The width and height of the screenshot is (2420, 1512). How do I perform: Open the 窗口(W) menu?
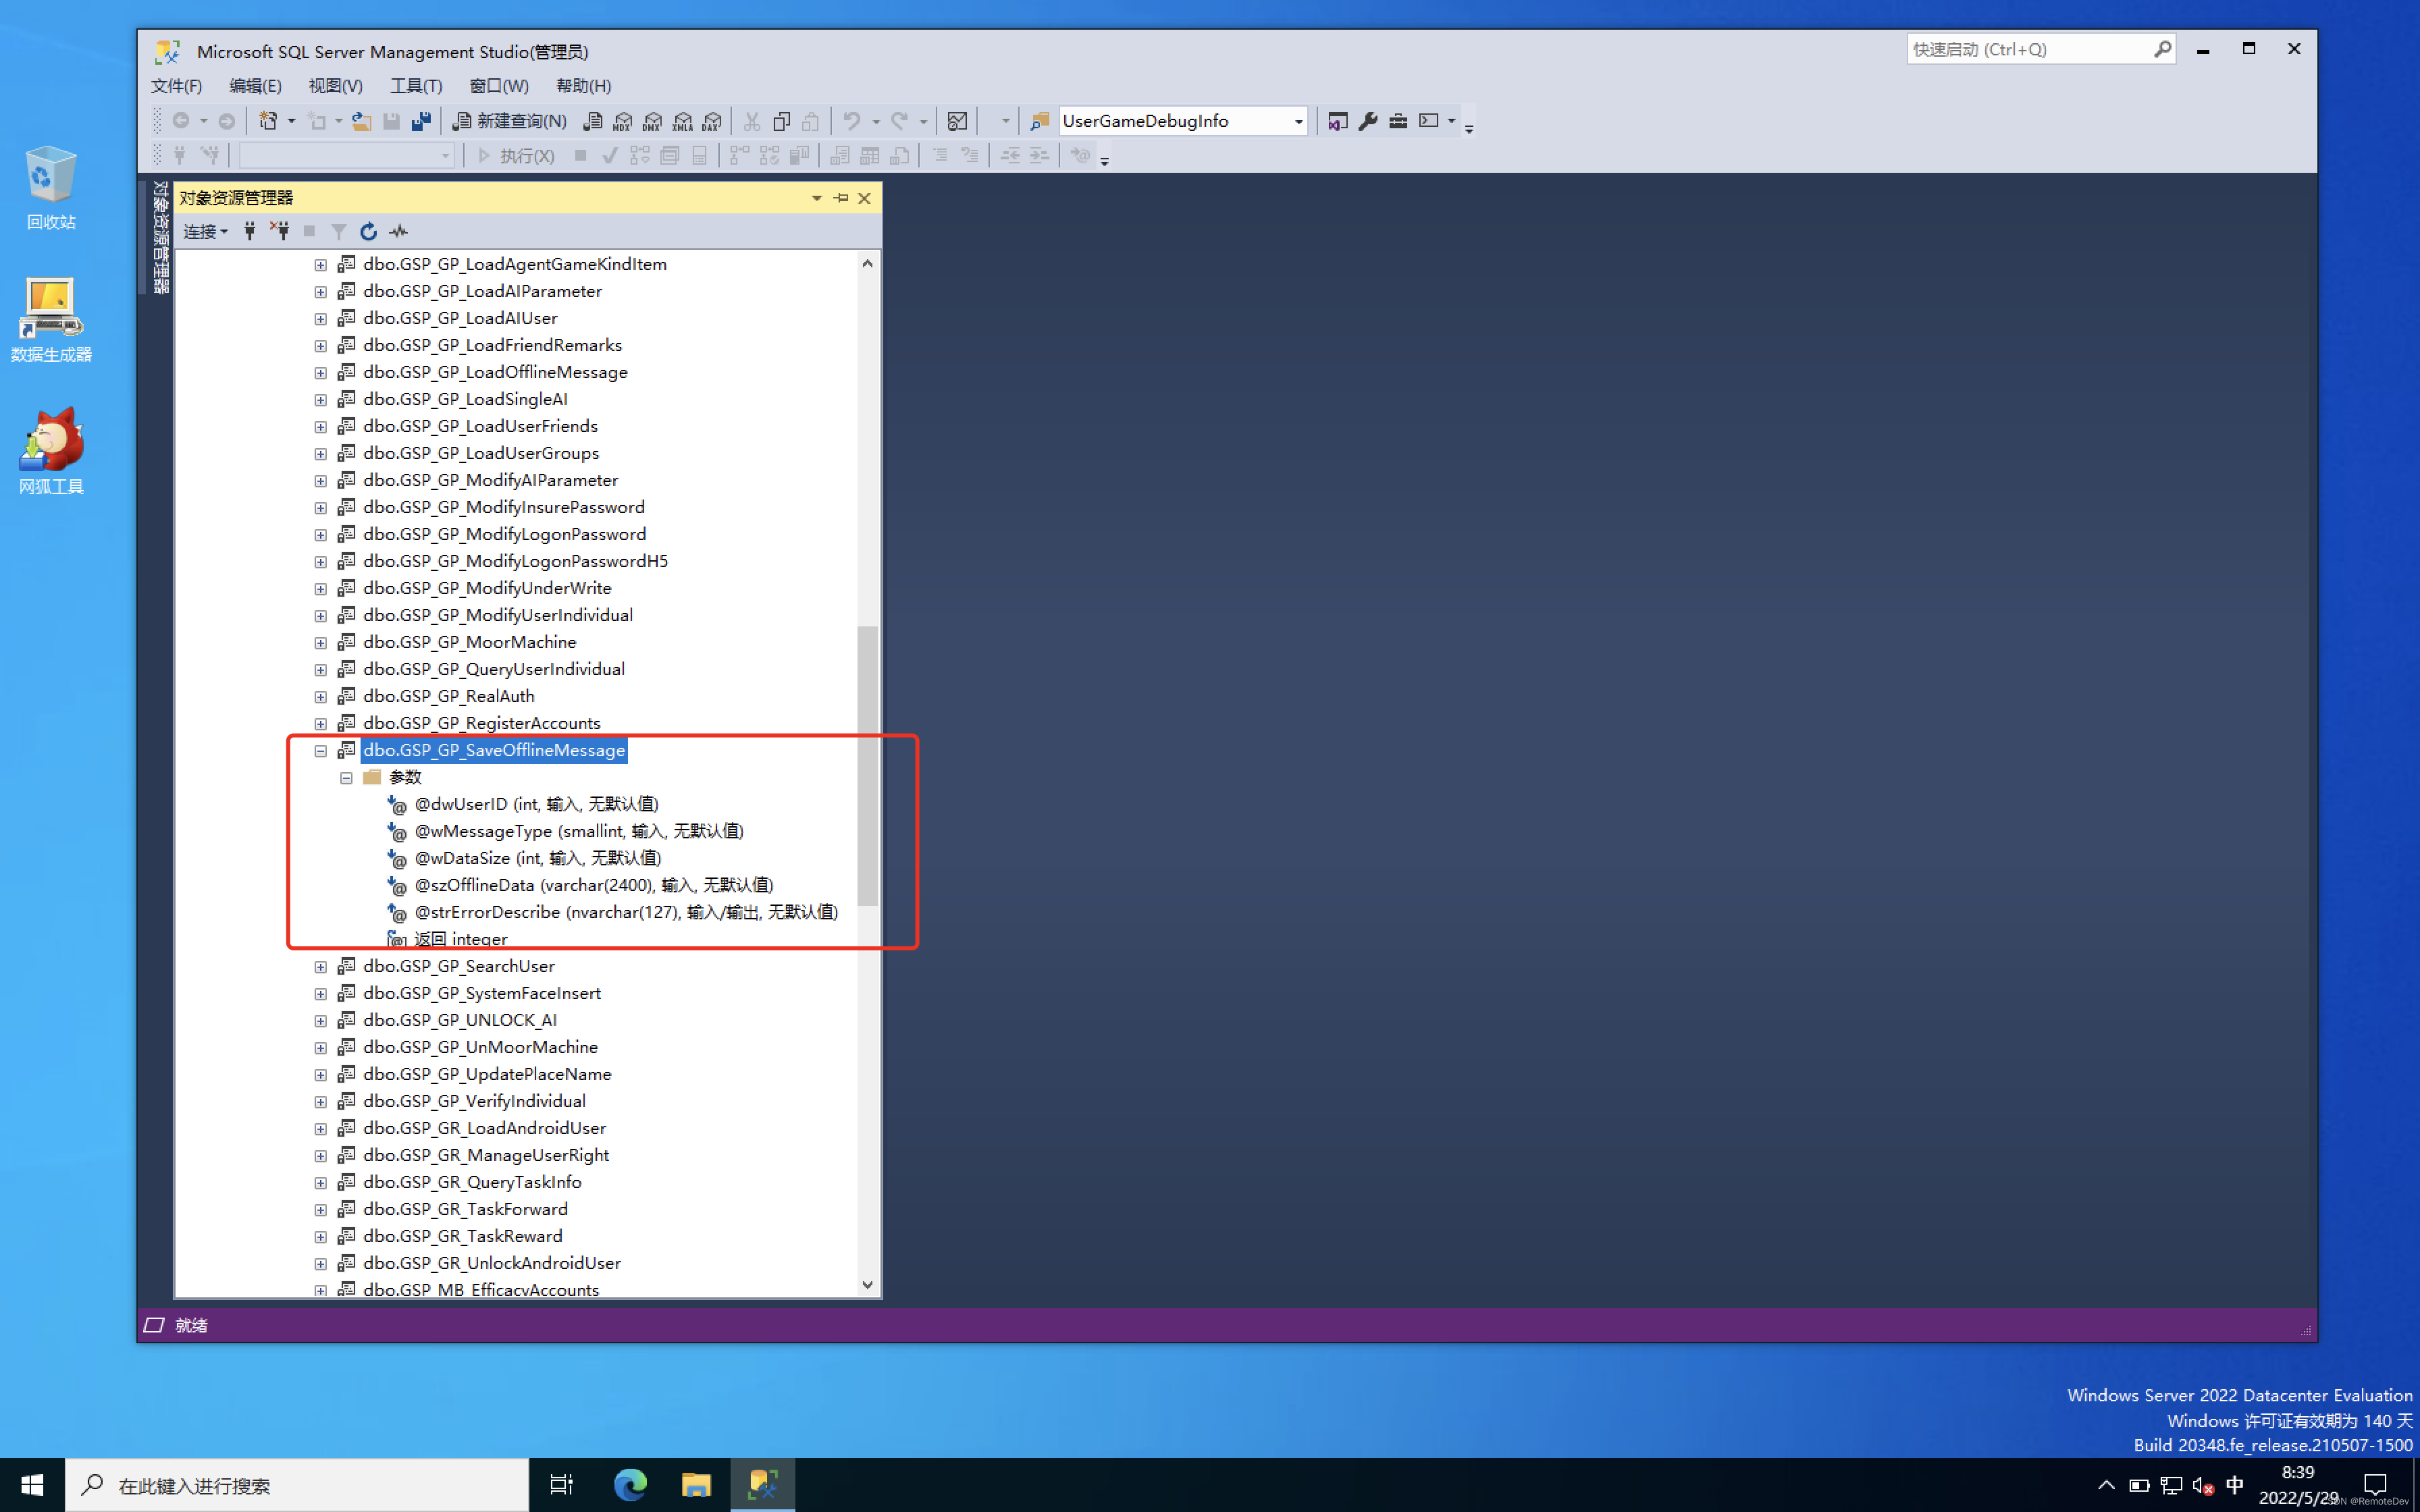click(498, 86)
